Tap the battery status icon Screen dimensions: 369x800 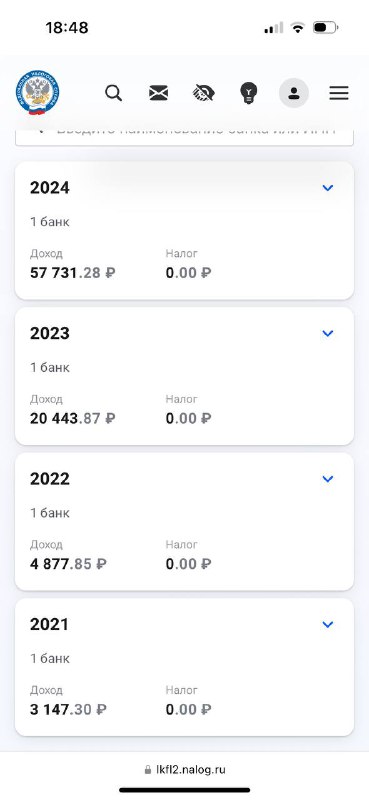(x=326, y=28)
